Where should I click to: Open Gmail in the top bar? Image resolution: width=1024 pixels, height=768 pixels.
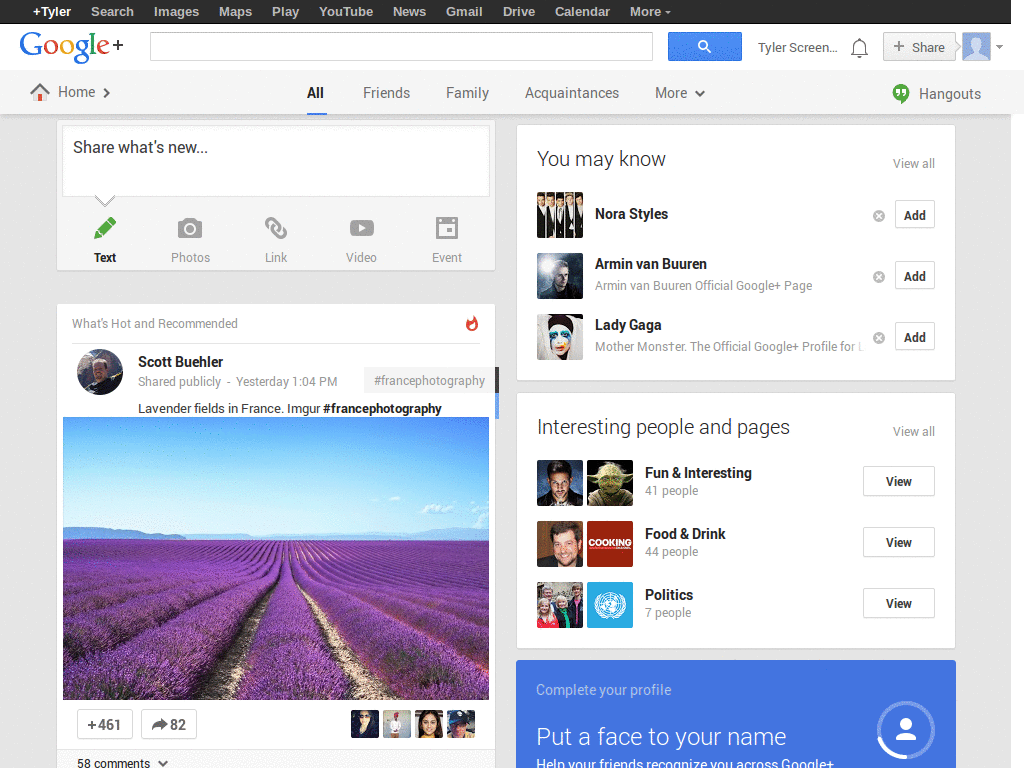tap(464, 12)
